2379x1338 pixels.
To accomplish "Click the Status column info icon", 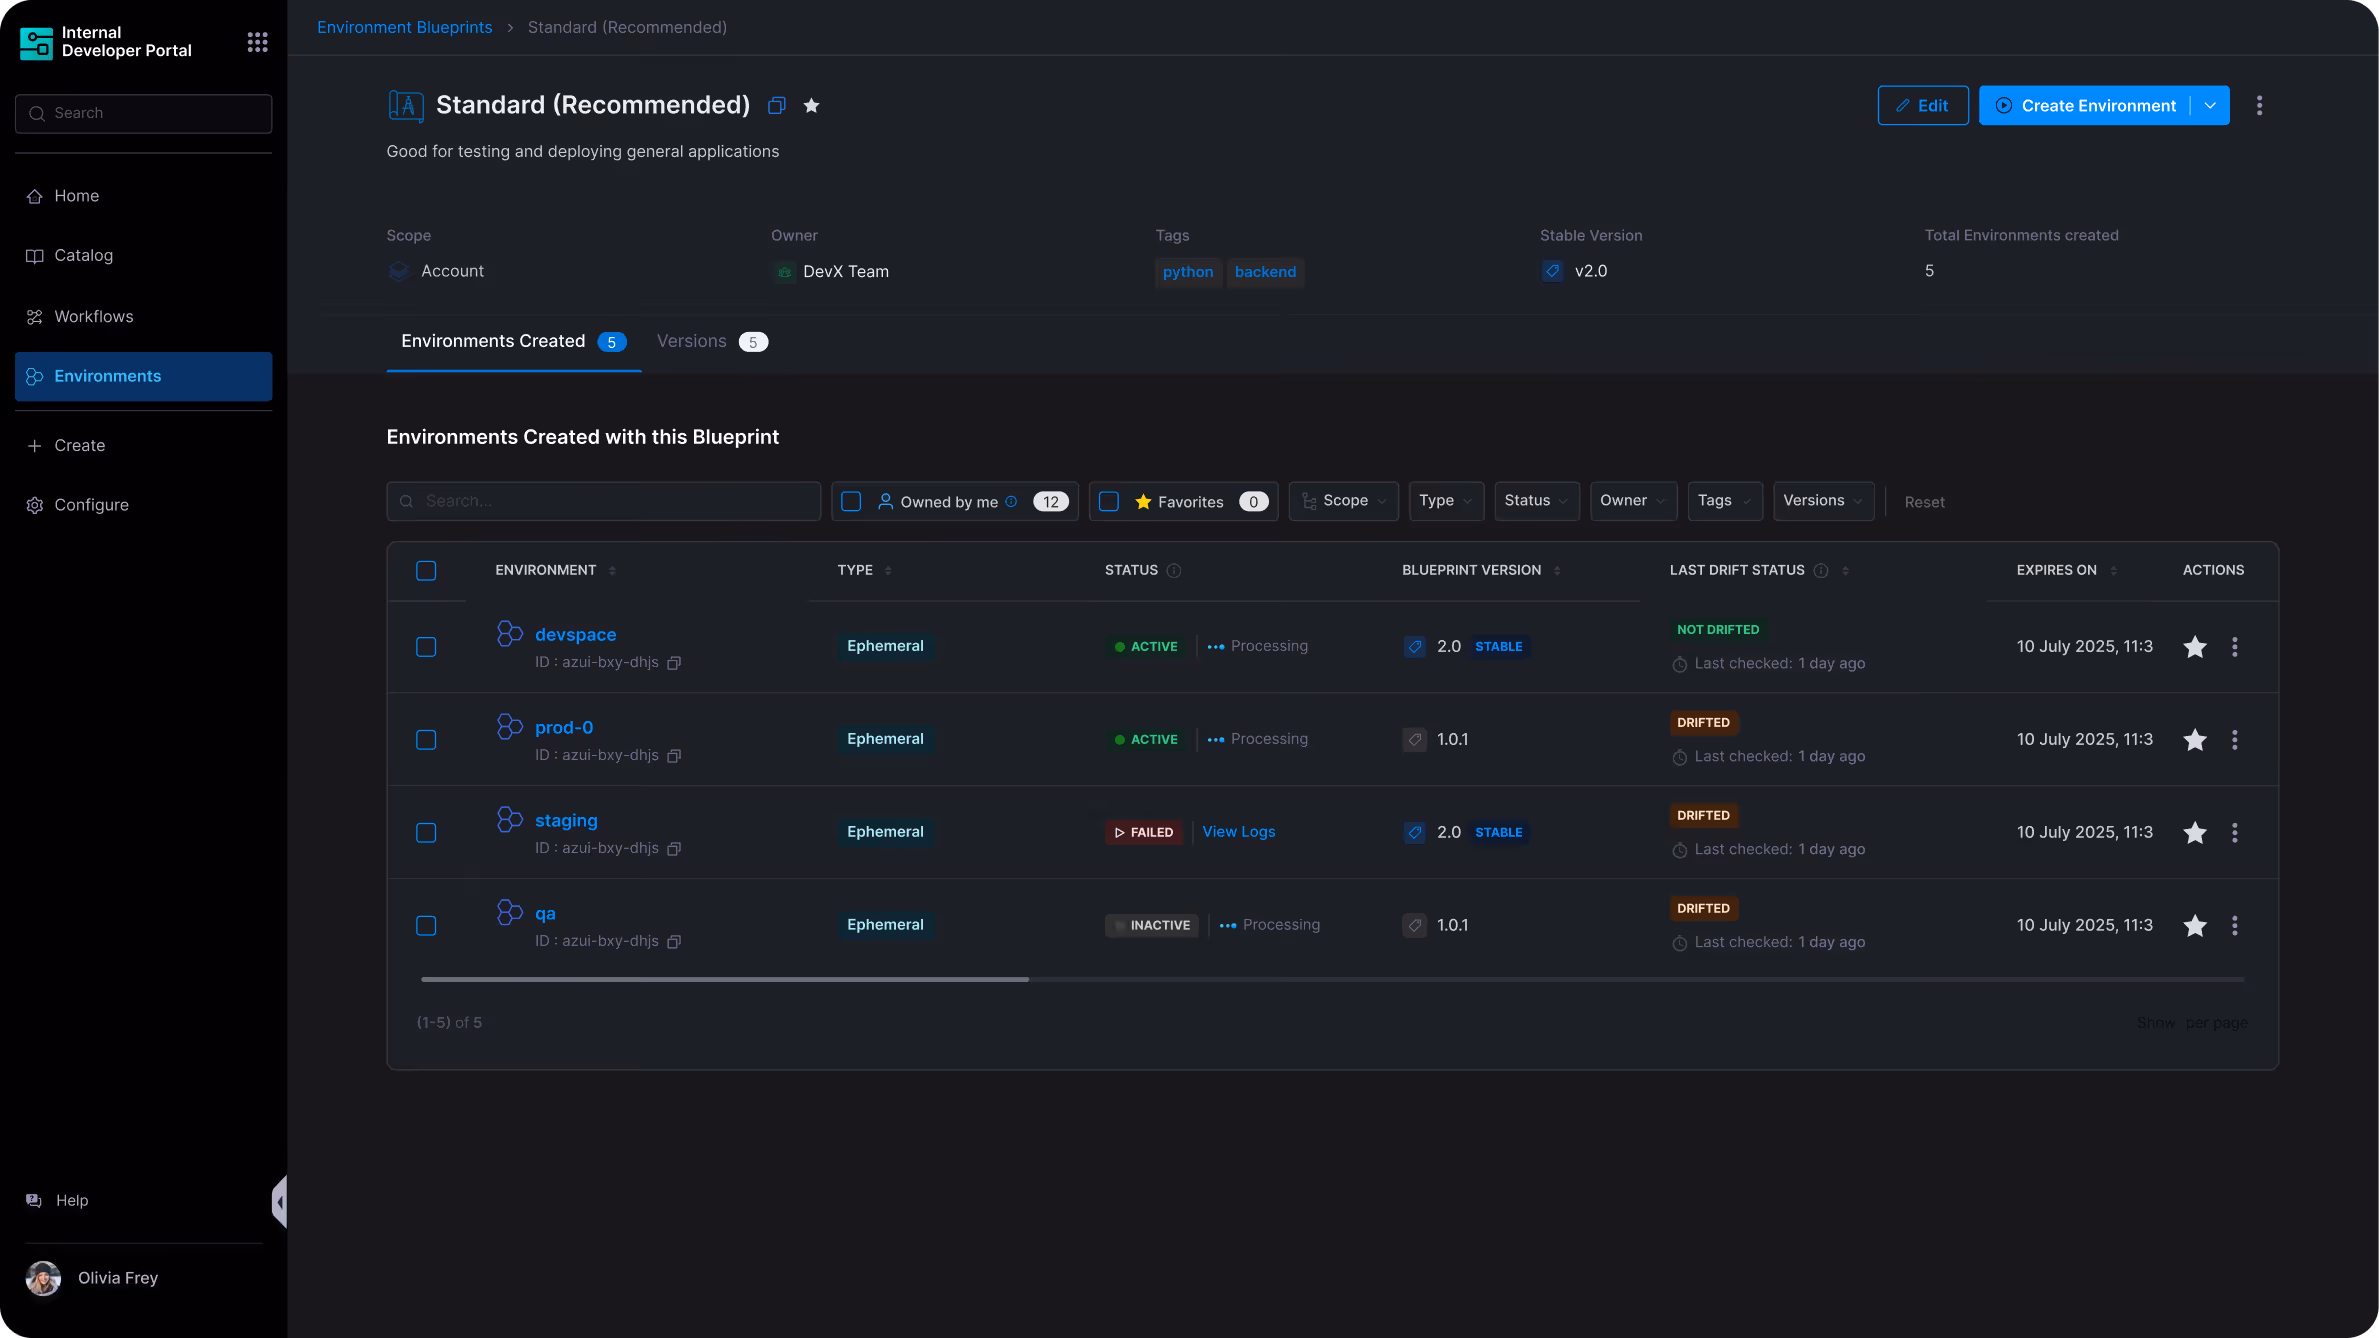I will coord(1174,571).
